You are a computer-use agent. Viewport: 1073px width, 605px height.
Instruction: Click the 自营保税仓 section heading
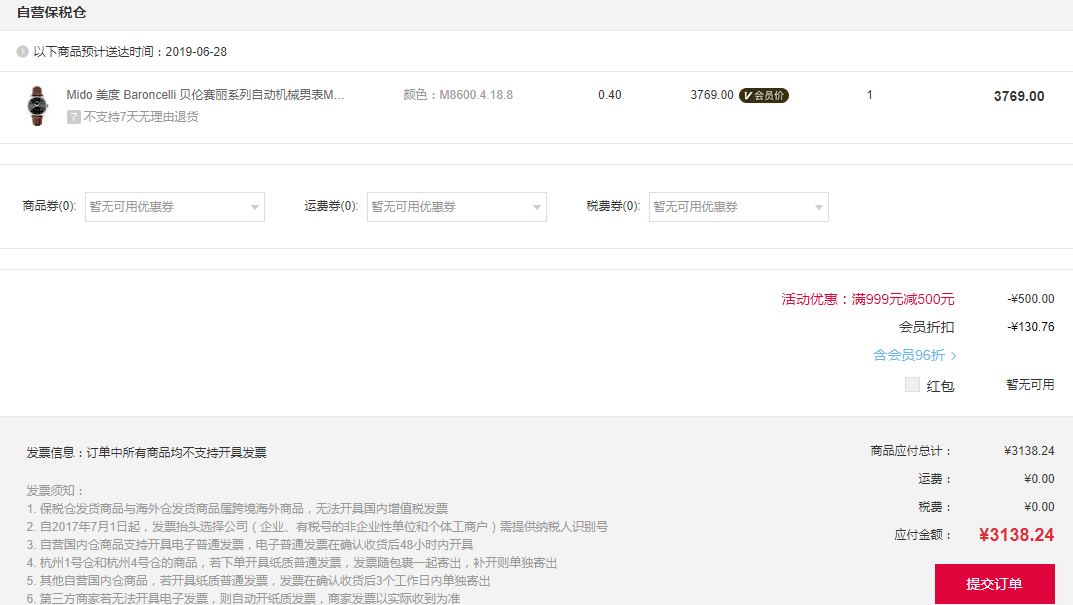(51, 12)
